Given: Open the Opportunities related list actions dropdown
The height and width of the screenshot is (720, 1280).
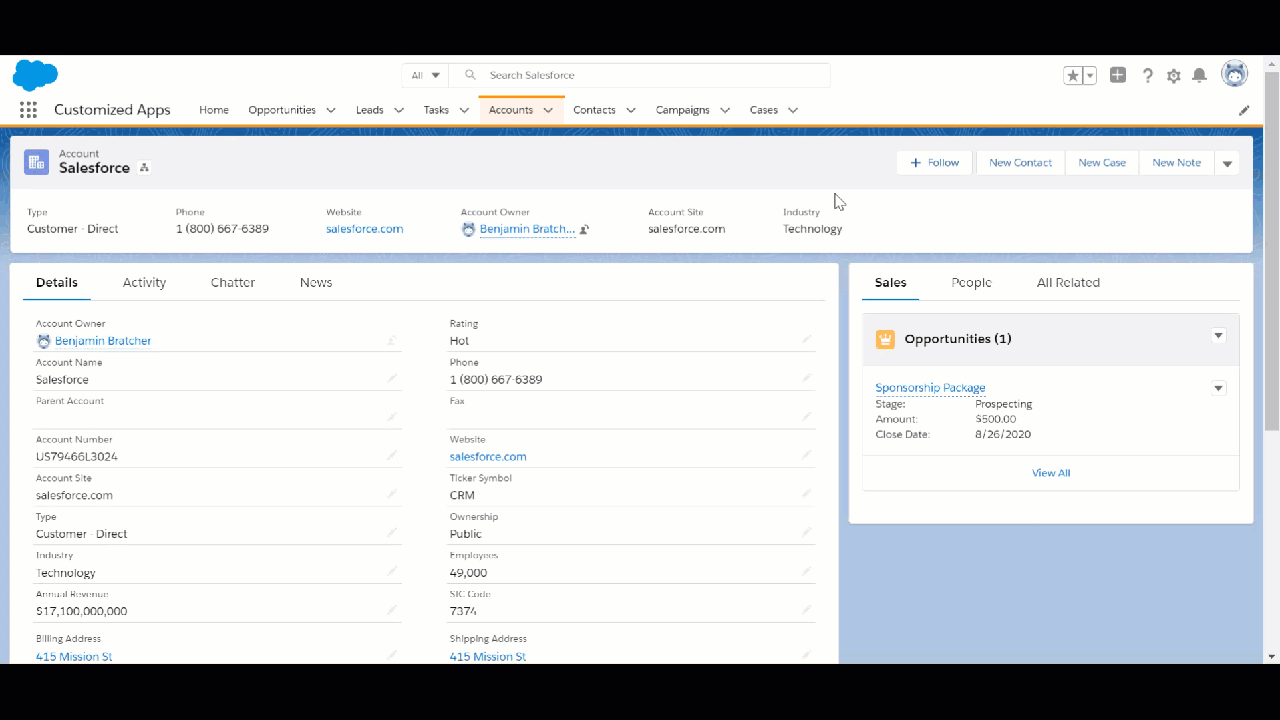Looking at the screenshot, I should coord(1218,336).
